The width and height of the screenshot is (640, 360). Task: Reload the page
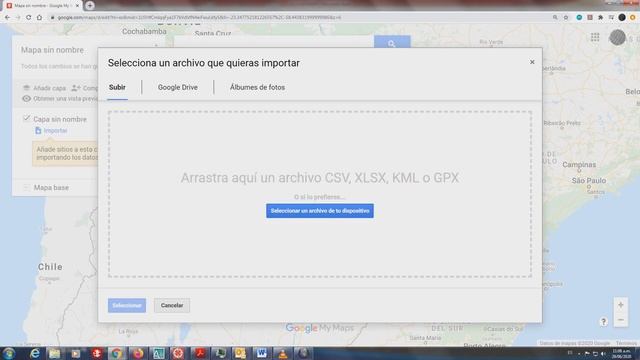(29, 17)
